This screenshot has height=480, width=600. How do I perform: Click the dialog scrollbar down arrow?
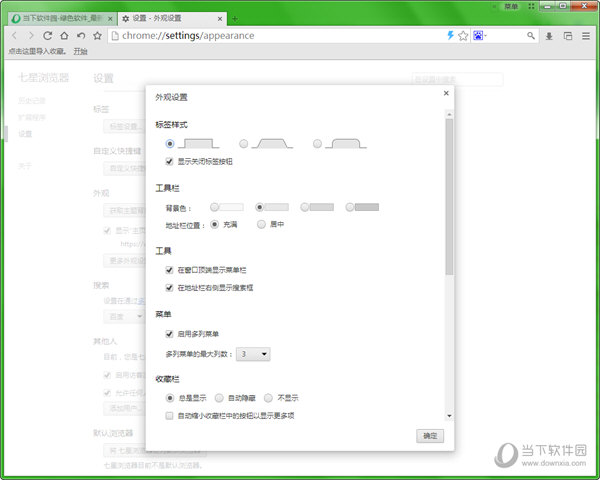point(449,416)
